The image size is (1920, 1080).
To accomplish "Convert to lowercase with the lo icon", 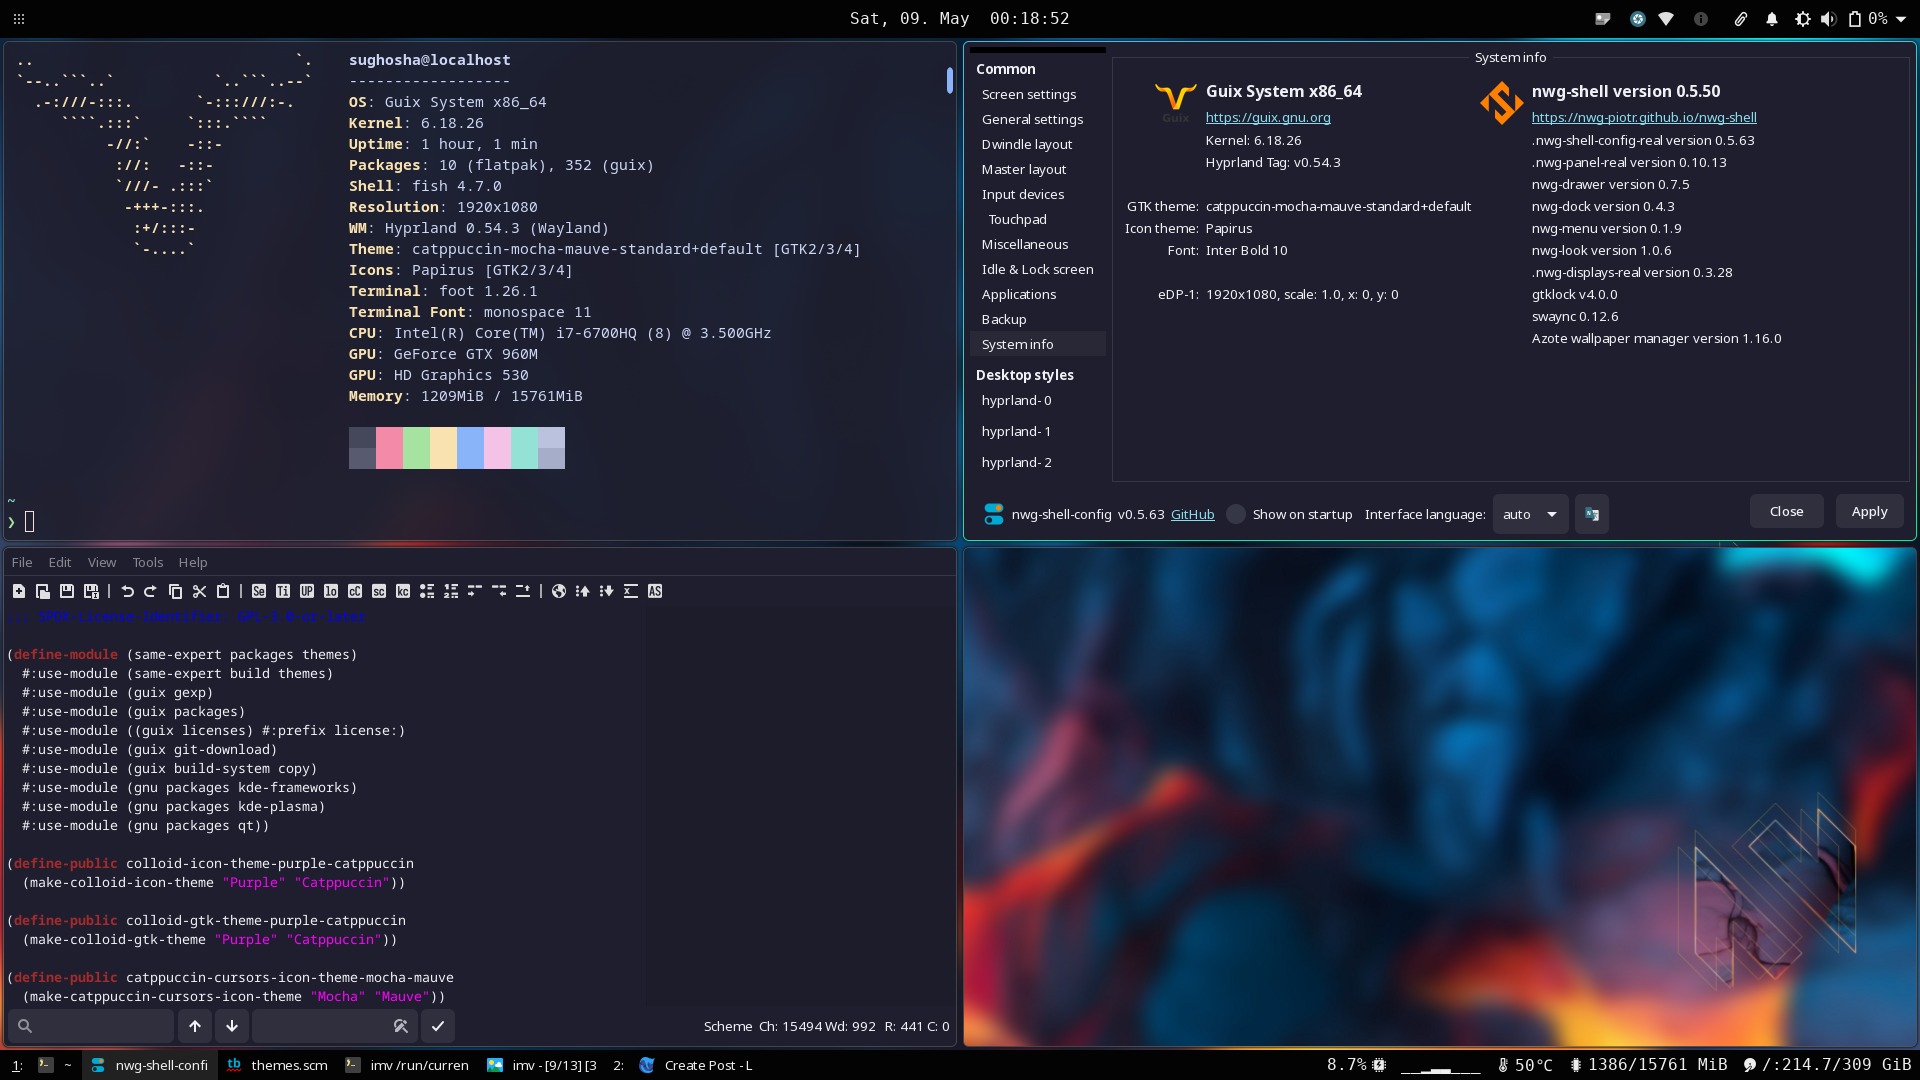I will (331, 591).
